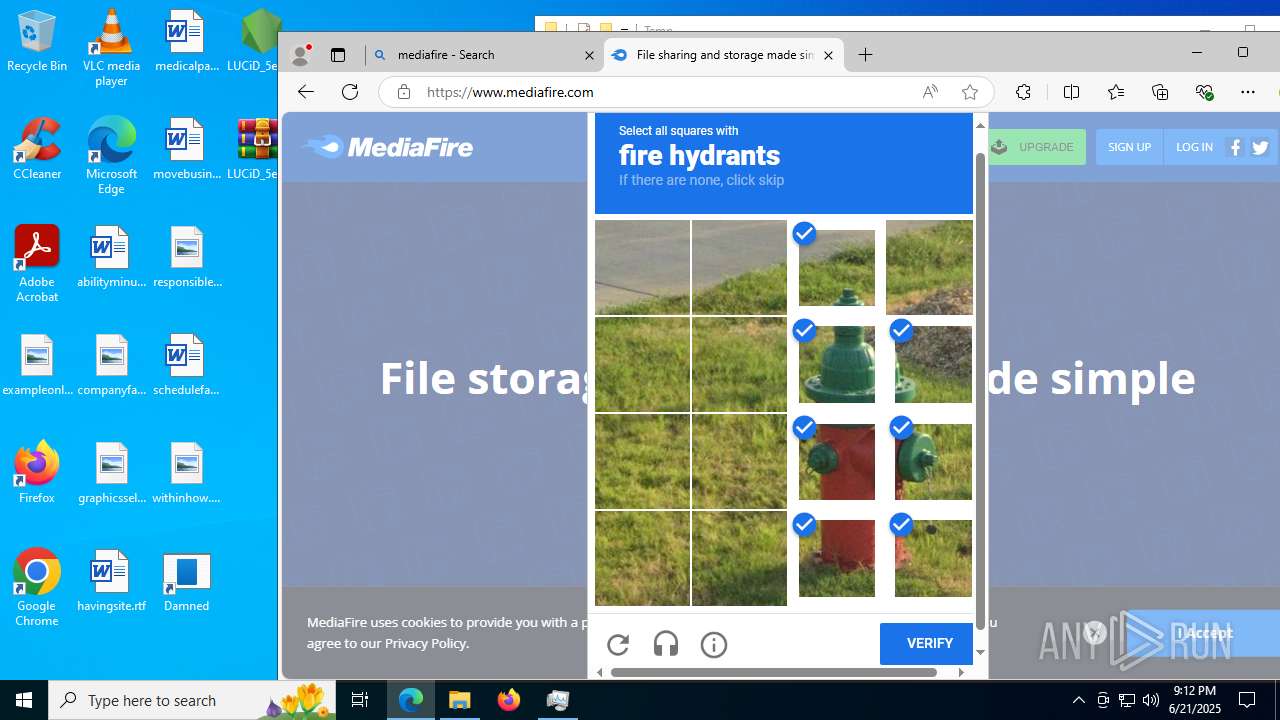
Task: Toggle Split screen view
Action: click(1071, 92)
